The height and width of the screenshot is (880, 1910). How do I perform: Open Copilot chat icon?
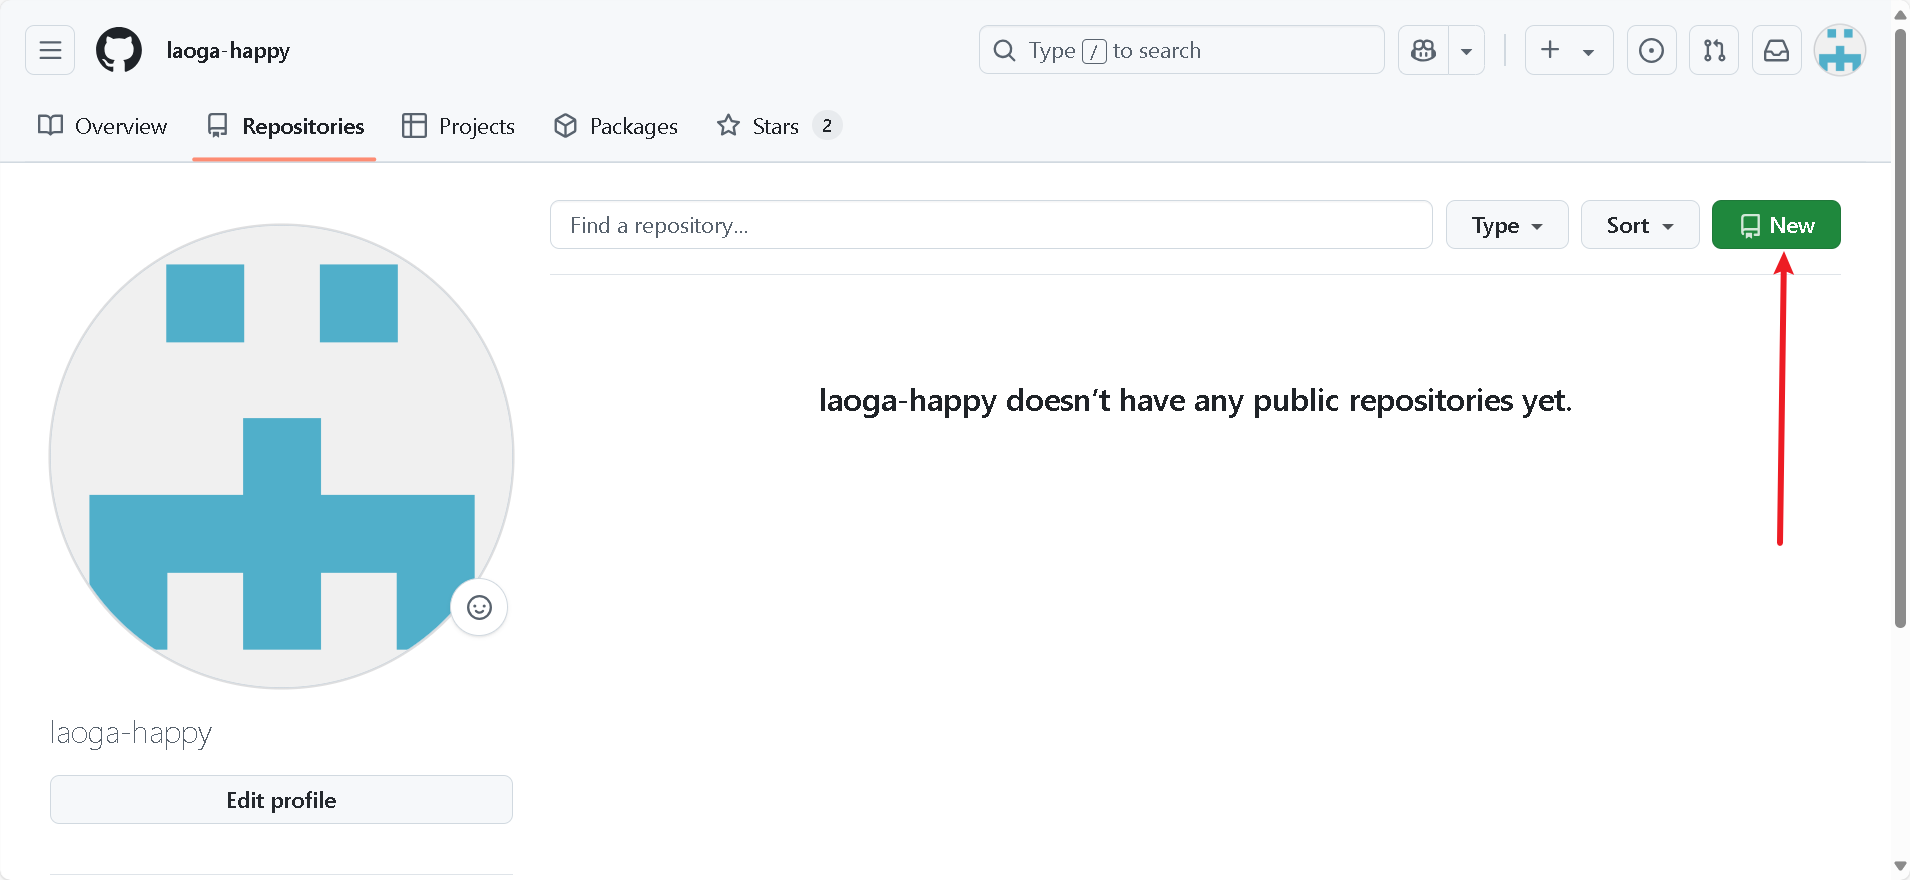coord(1423,50)
